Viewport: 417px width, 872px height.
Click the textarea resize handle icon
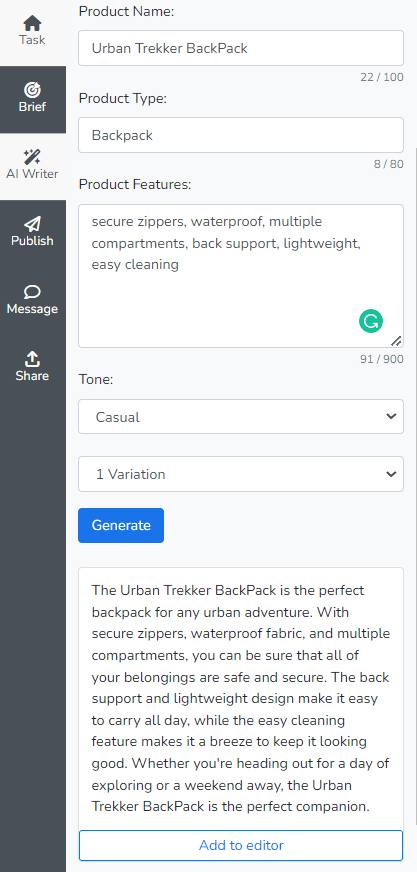tap(396, 341)
